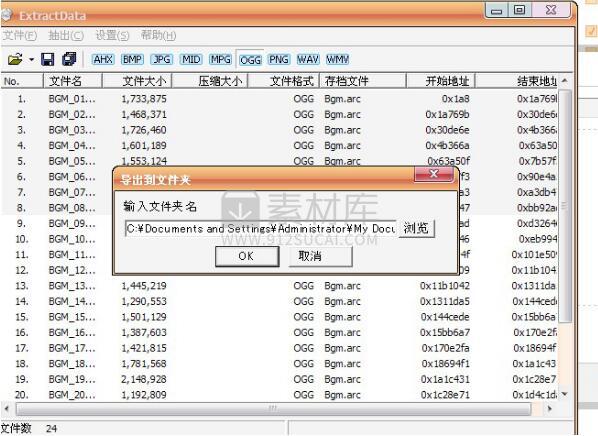The width and height of the screenshot is (598, 436).
Task: Click the single save floppy icon
Action: tap(48, 59)
